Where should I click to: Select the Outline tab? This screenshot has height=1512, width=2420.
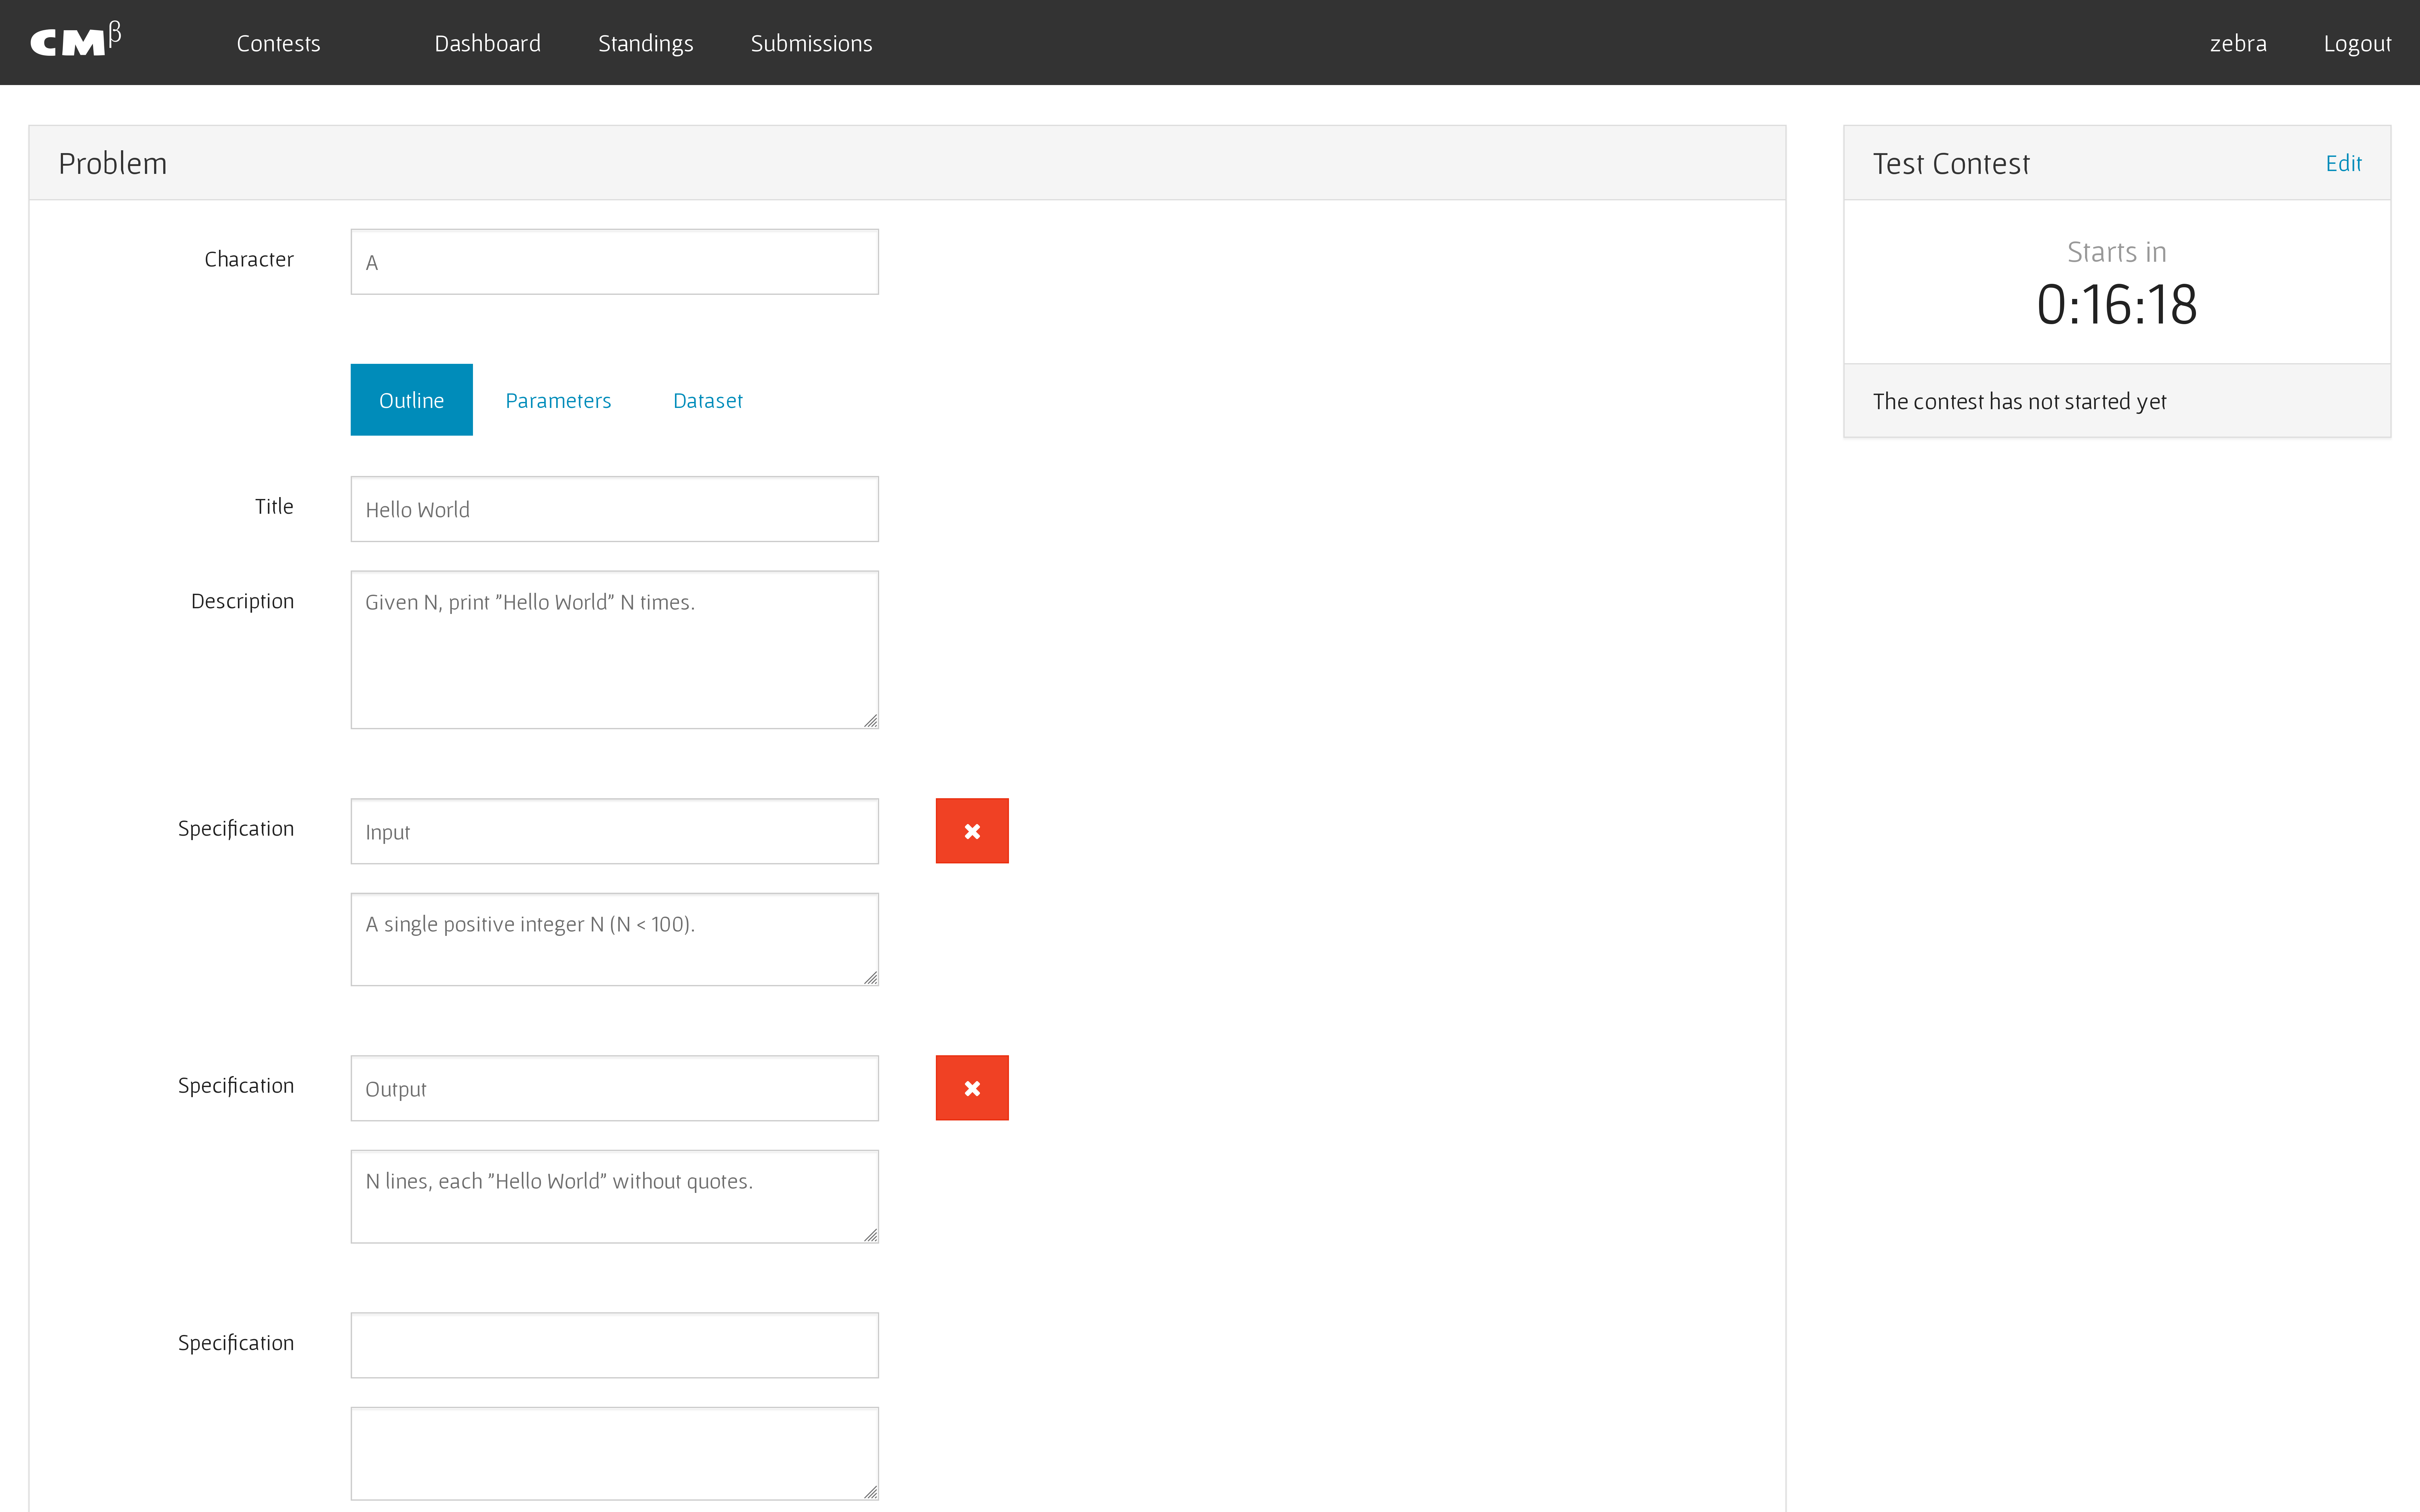[x=411, y=400]
